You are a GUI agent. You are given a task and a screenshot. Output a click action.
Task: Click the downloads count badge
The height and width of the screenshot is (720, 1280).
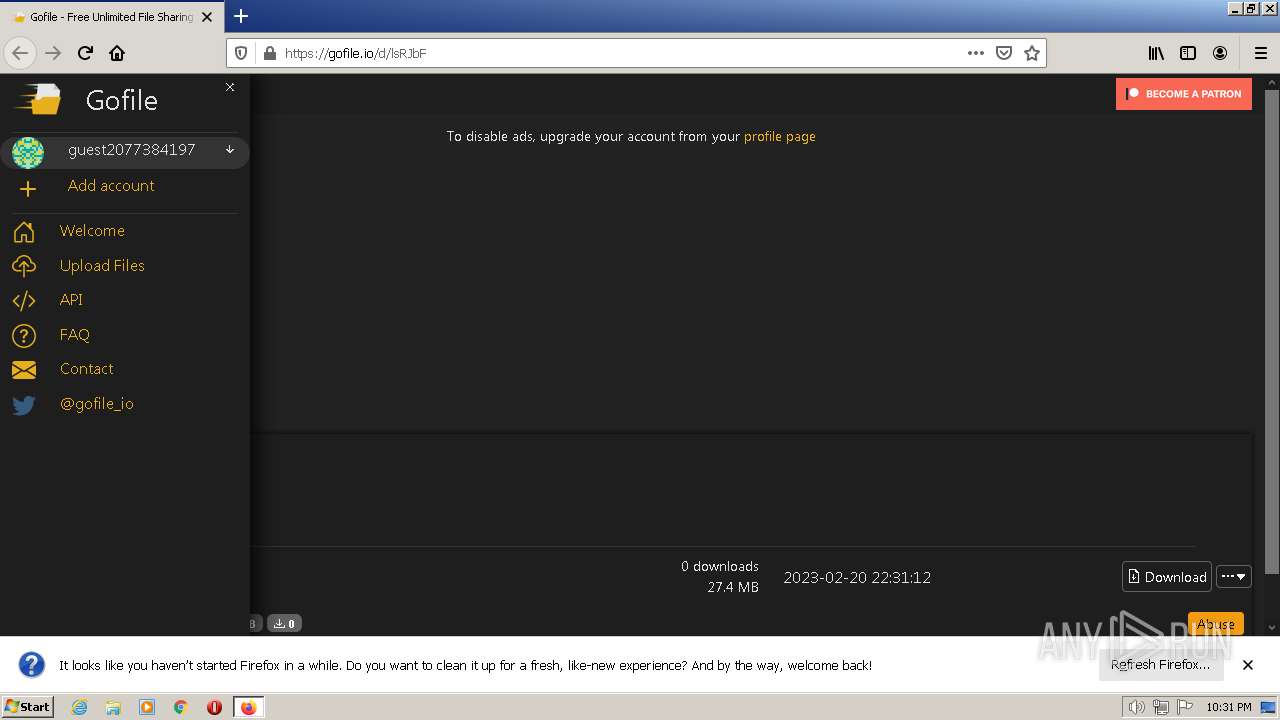[x=286, y=624]
